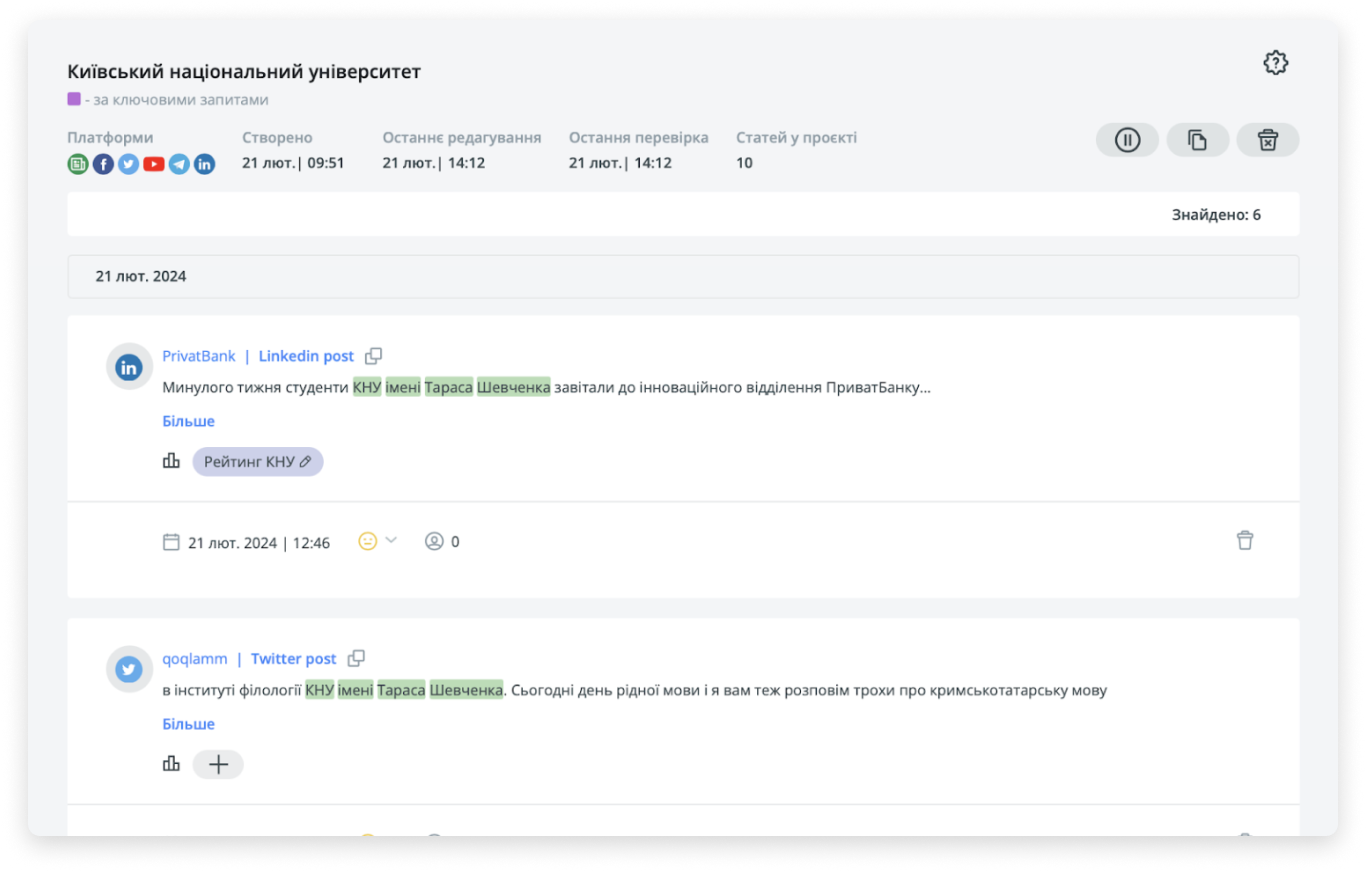
Task: Open the Linkedin post link
Action: 306,356
